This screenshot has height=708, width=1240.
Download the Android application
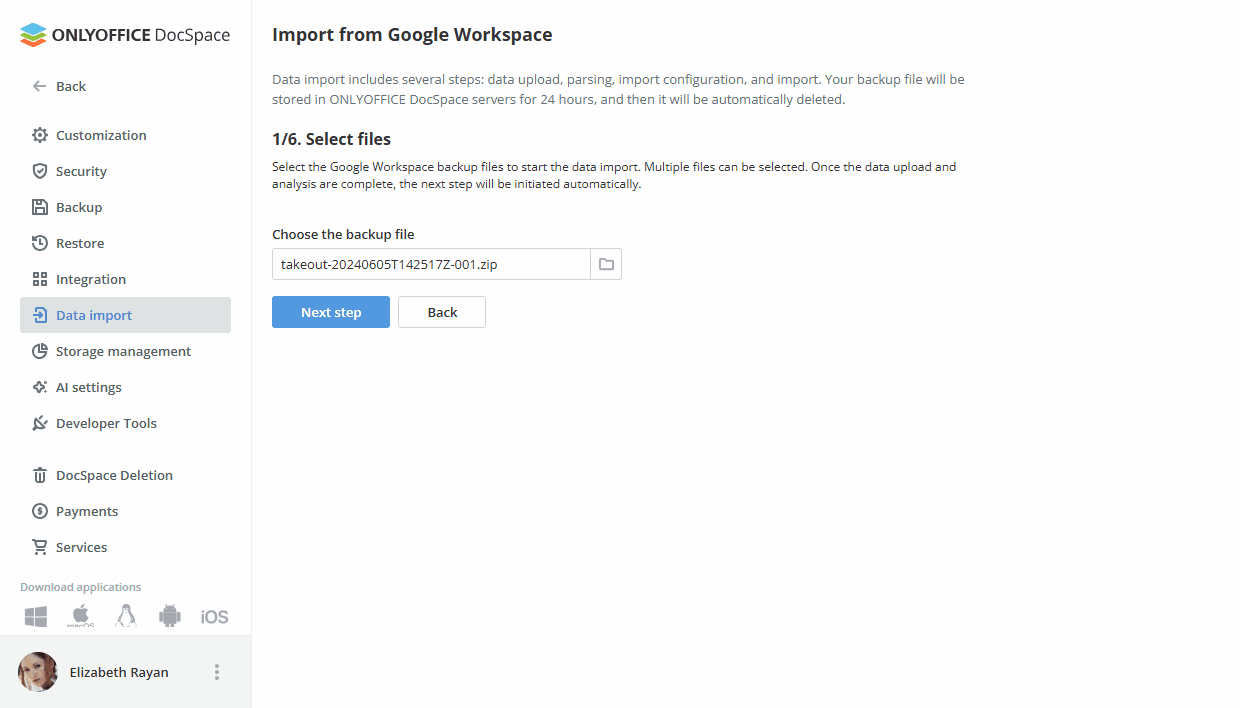click(169, 616)
